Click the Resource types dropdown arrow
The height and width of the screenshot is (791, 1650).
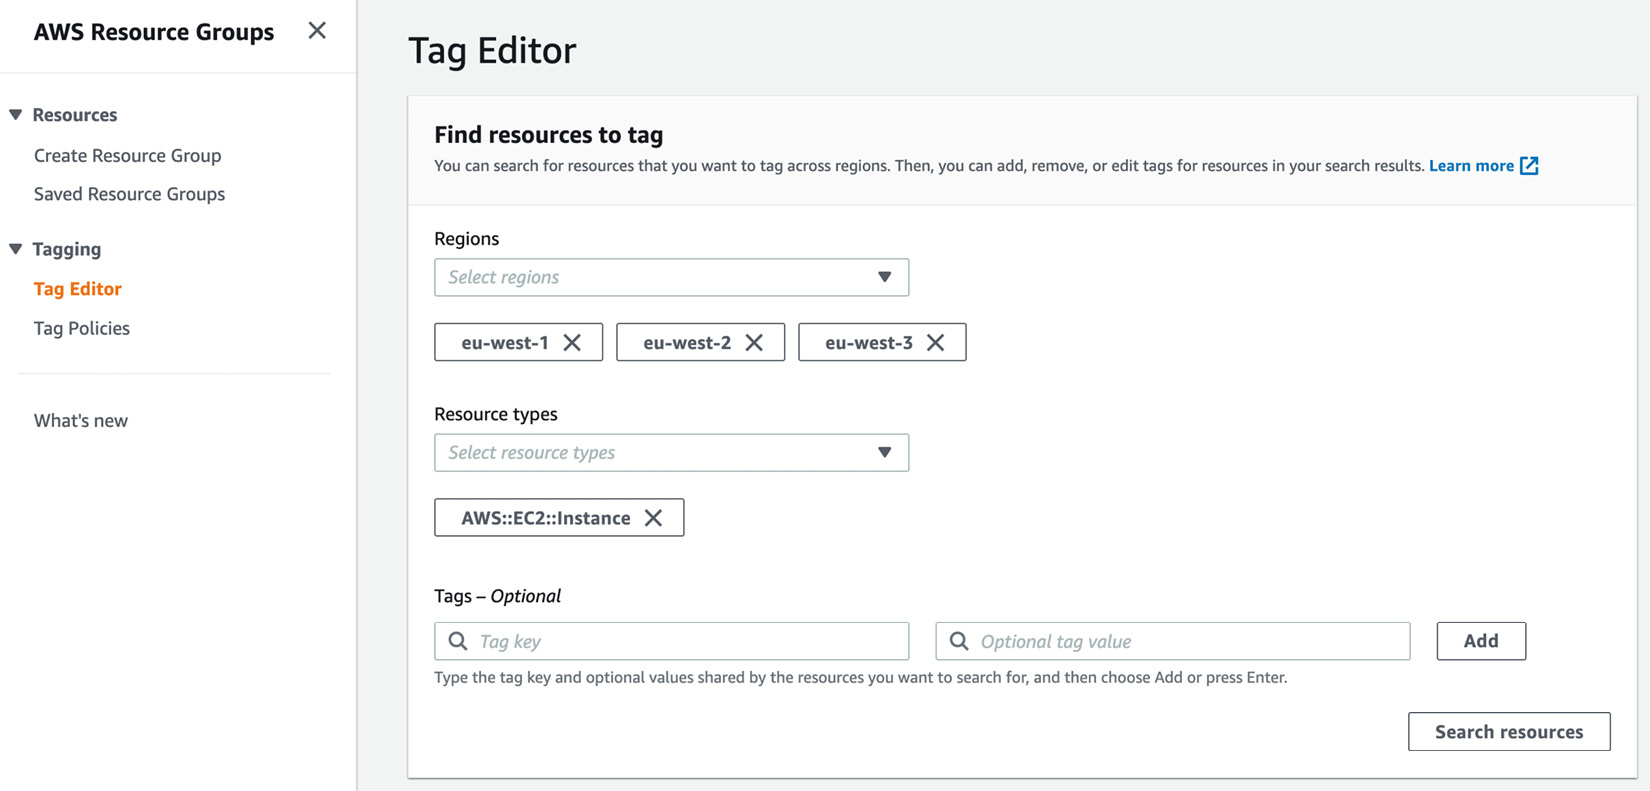[885, 453]
